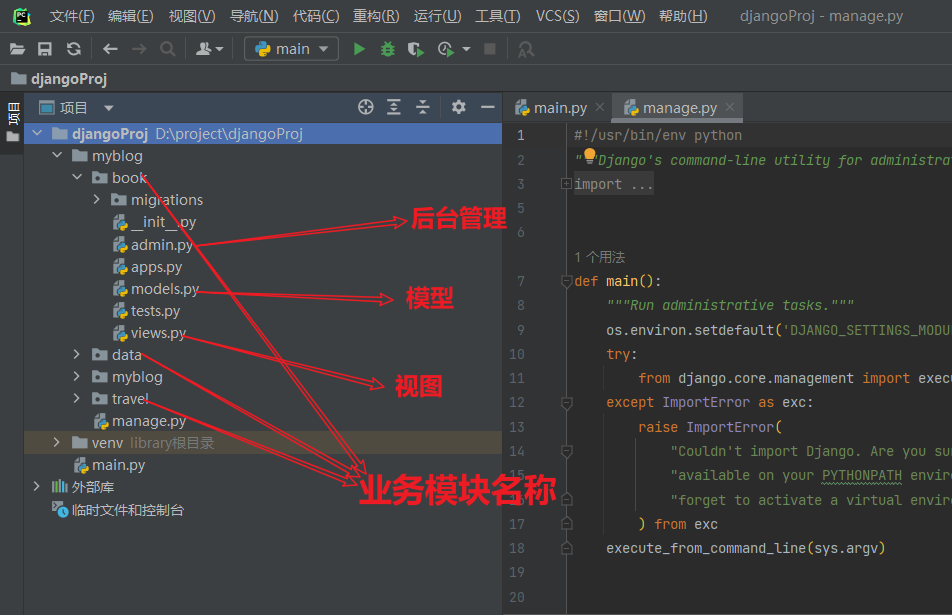Screen dimensions: 952x615
Task: Open the 运行(U) menu
Action: pos(437,16)
